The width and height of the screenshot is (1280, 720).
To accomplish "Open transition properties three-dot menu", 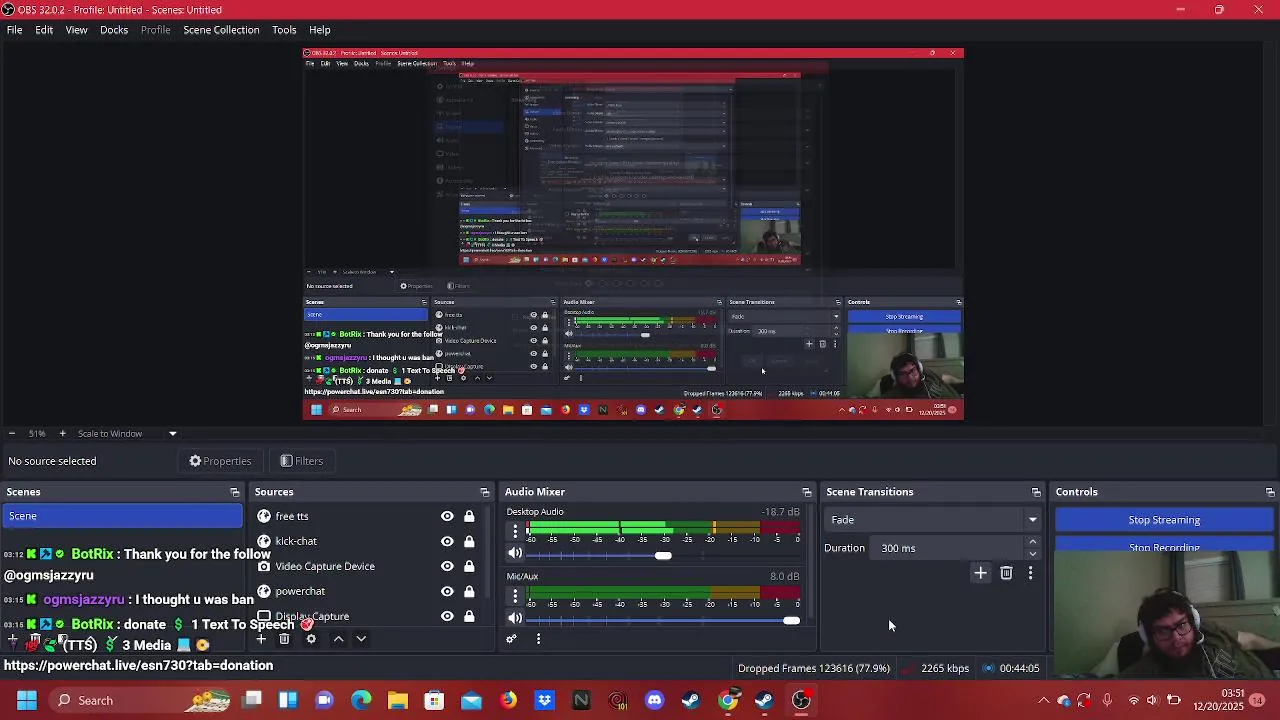I will [x=1031, y=573].
